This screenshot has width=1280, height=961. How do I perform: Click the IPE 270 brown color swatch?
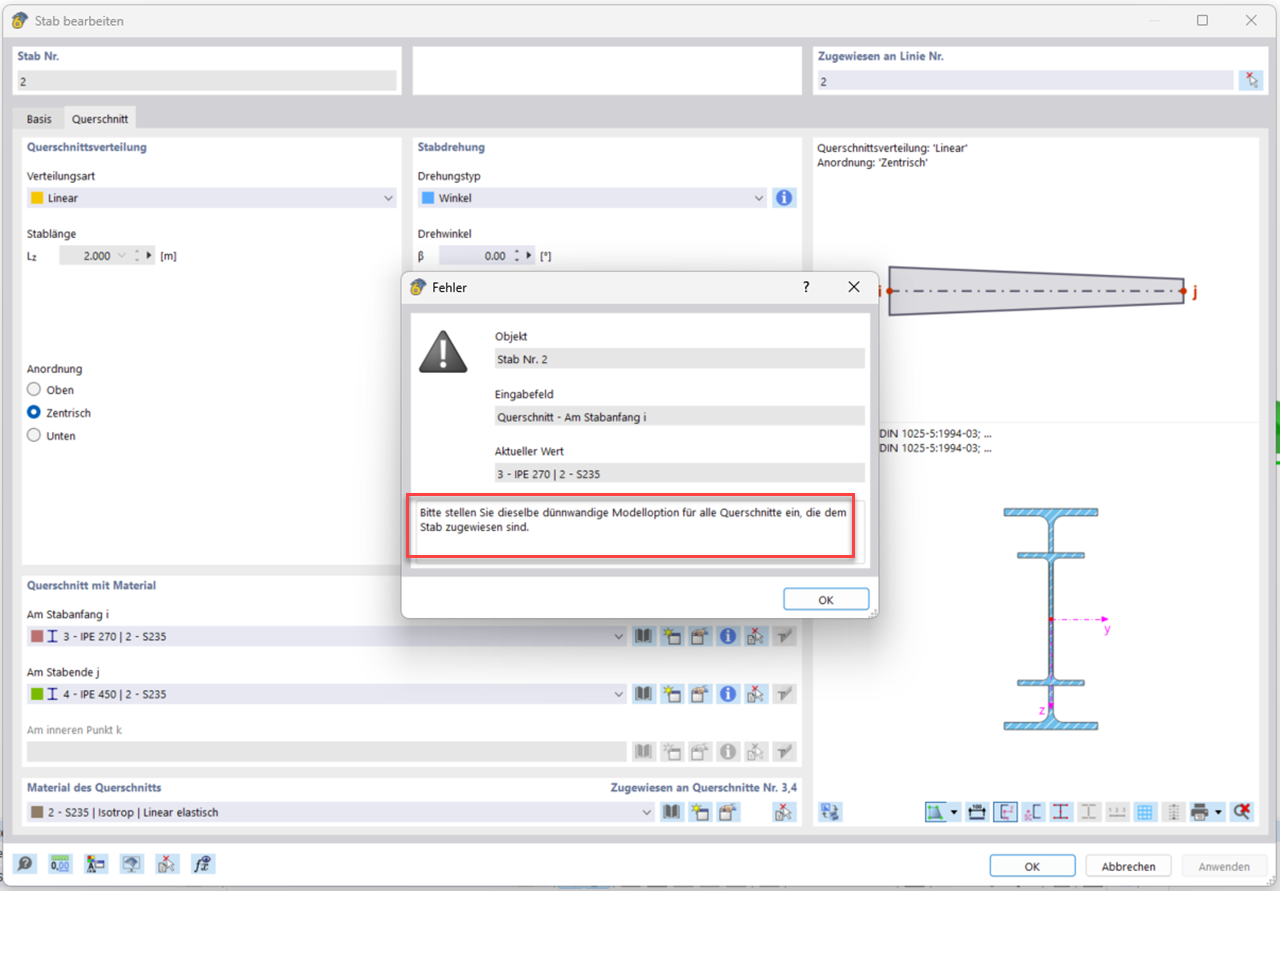click(x=37, y=636)
